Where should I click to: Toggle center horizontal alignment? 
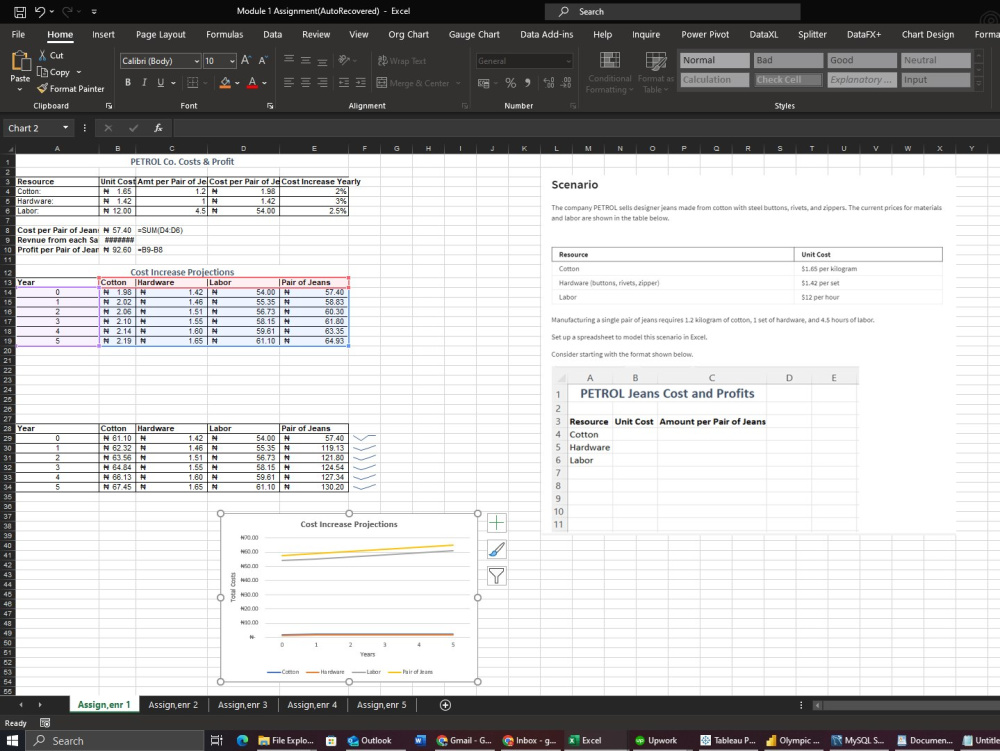(x=305, y=82)
